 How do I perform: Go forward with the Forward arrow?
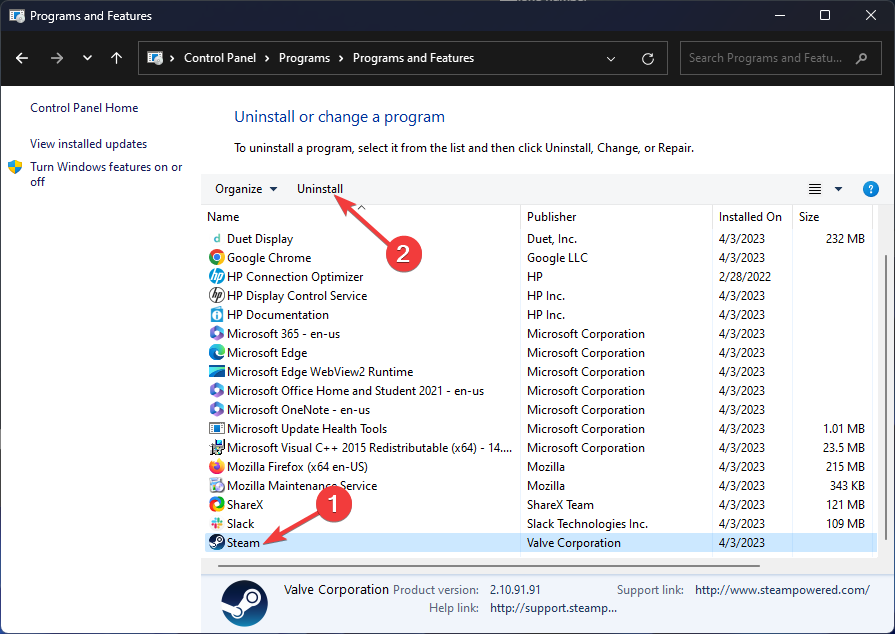[x=57, y=58]
